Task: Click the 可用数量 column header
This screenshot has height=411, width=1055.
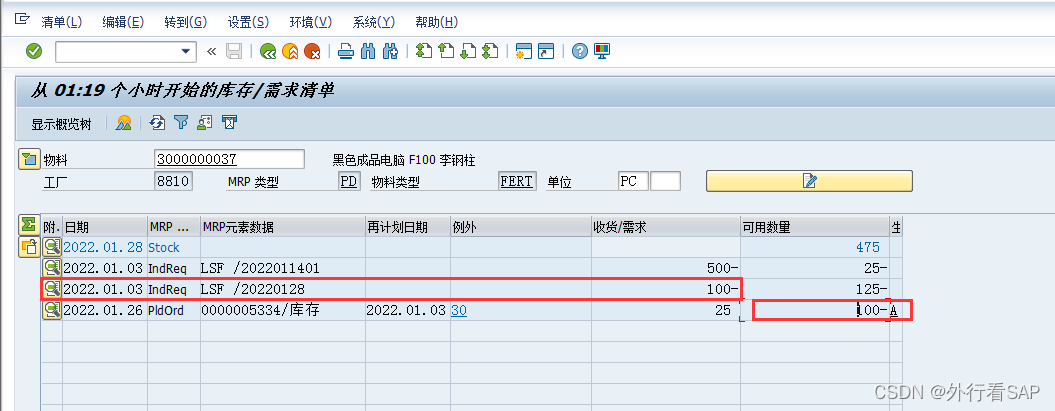Action: (814, 227)
